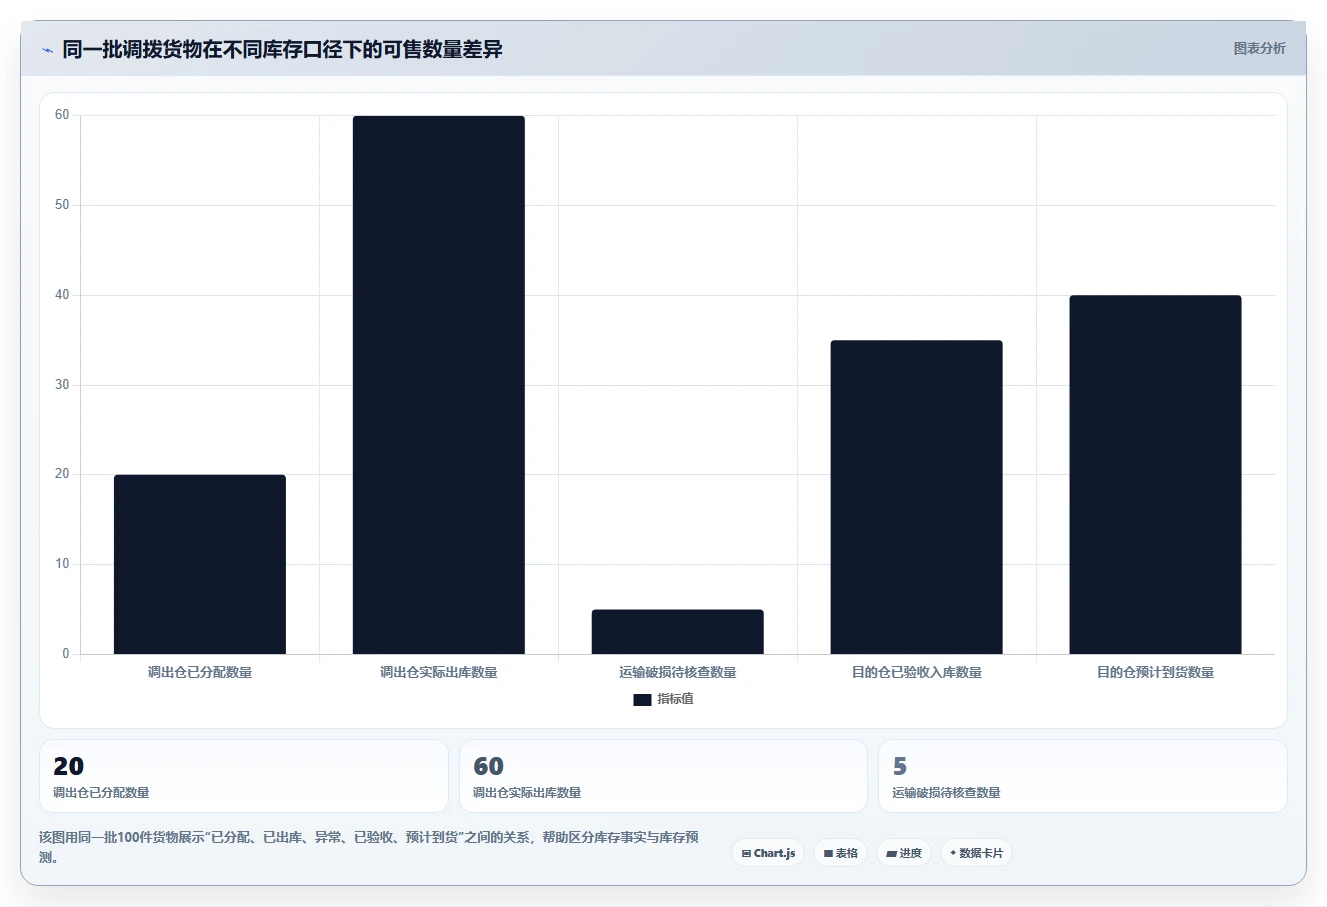
Task: Click the description text starting 该图用同一批100件货物
Action: [x=369, y=847]
